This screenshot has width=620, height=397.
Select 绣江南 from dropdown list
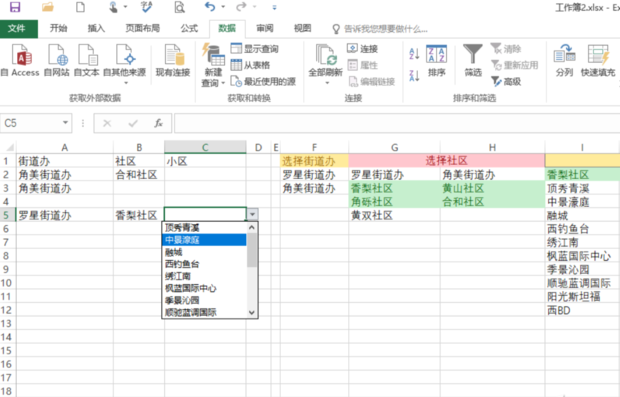click(204, 276)
